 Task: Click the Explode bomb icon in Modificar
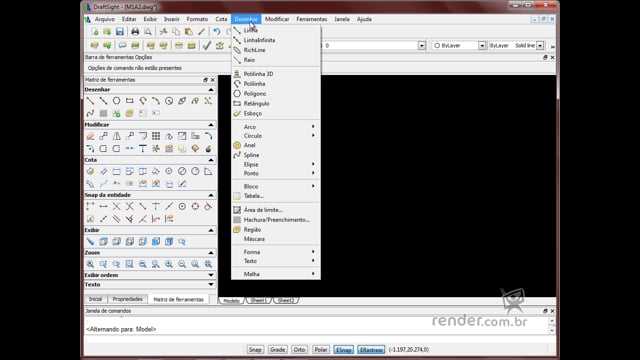(x=208, y=149)
